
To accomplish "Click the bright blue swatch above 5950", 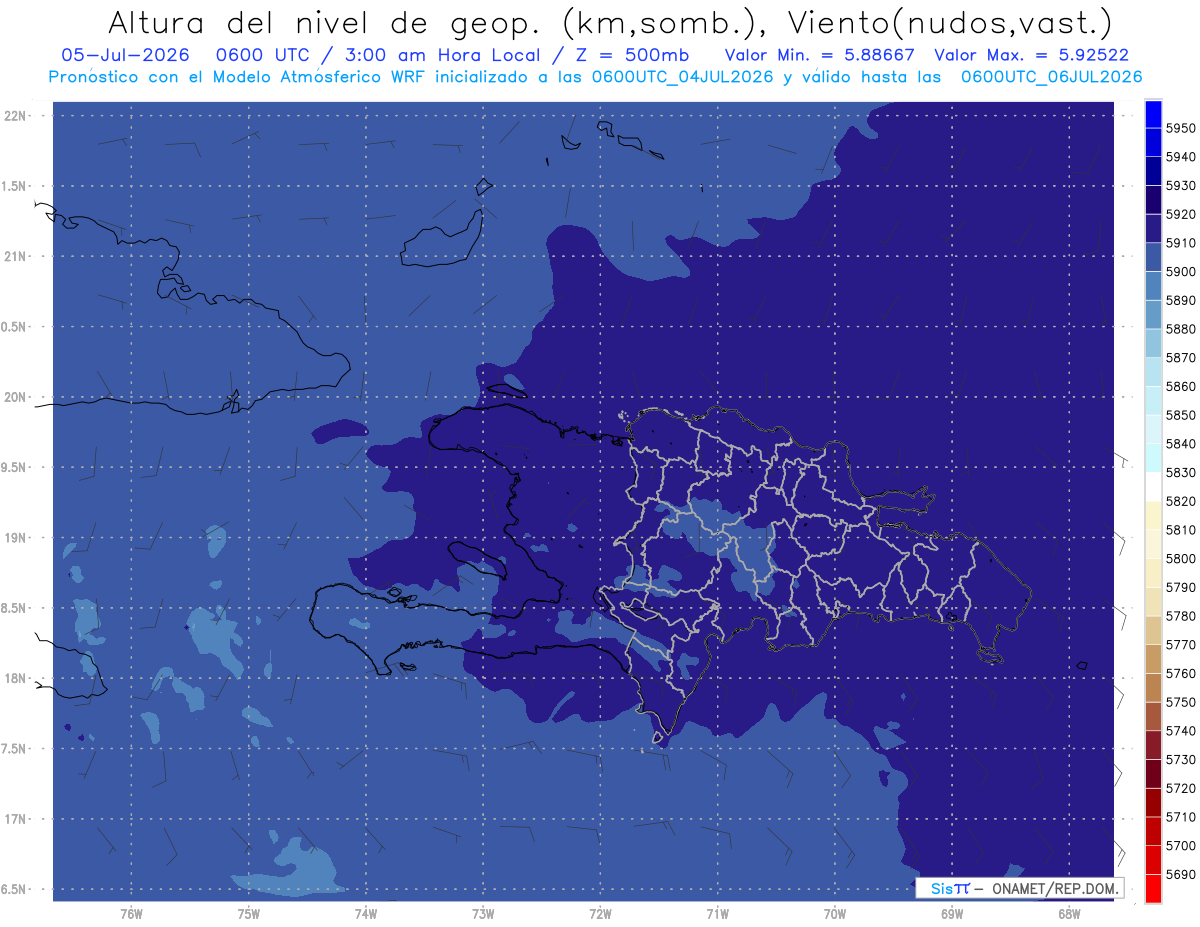I will 1152,114.
